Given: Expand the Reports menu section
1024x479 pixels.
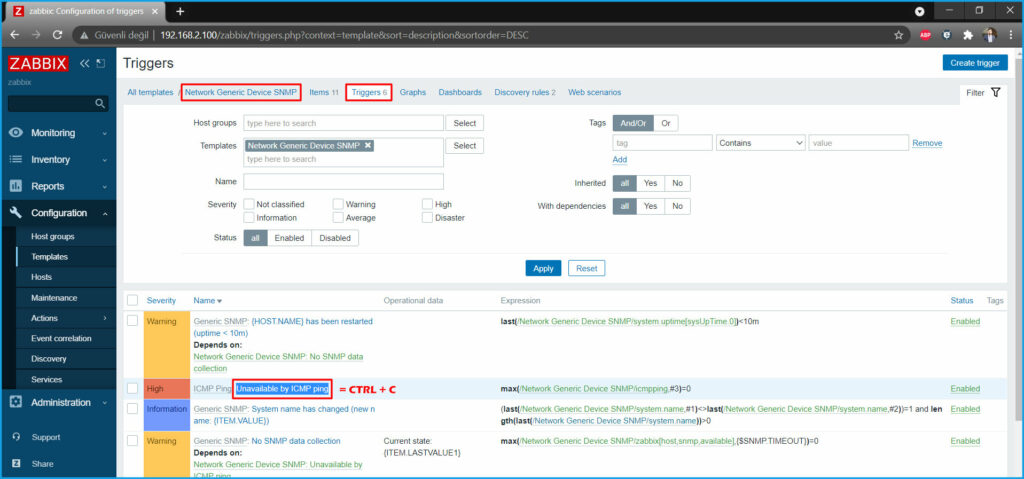Looking at the screenshot, I should point(104,187).
